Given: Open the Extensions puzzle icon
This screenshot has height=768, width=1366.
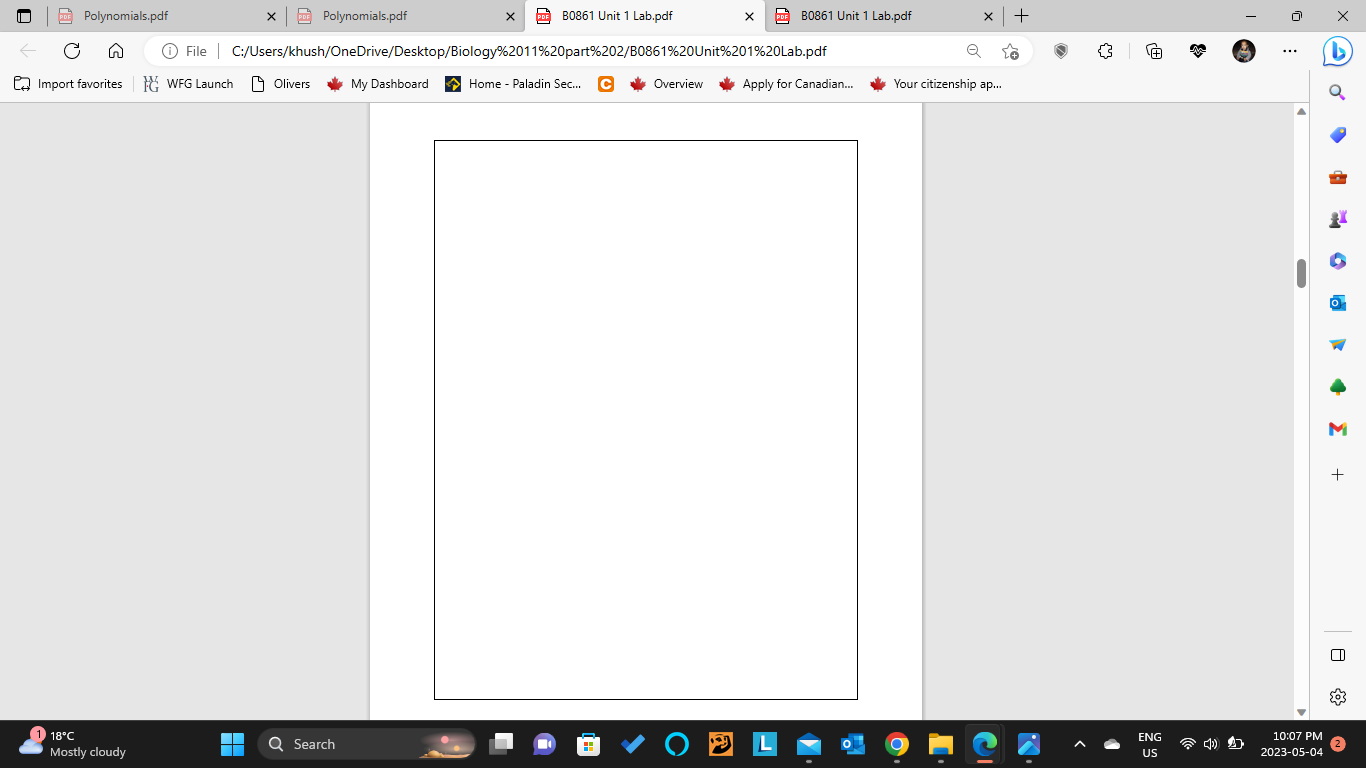Looking at the screenshot, I should tap(1105, 51).
